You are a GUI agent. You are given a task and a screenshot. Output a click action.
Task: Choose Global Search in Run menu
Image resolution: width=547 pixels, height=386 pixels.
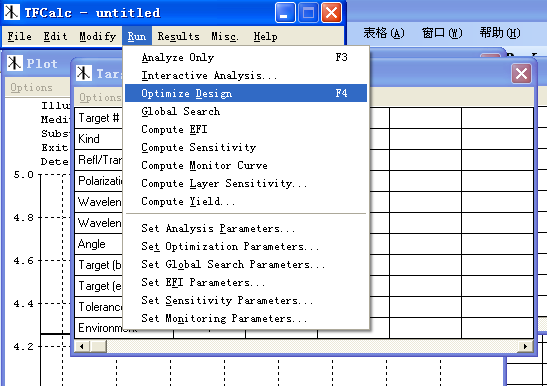[246, 111]
